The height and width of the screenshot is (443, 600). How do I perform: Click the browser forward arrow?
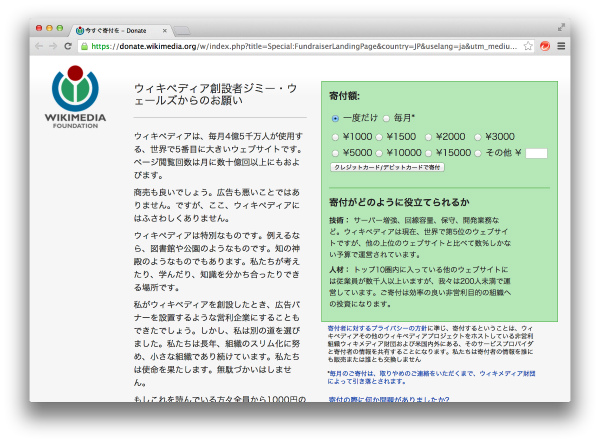(x=53, y=46)
